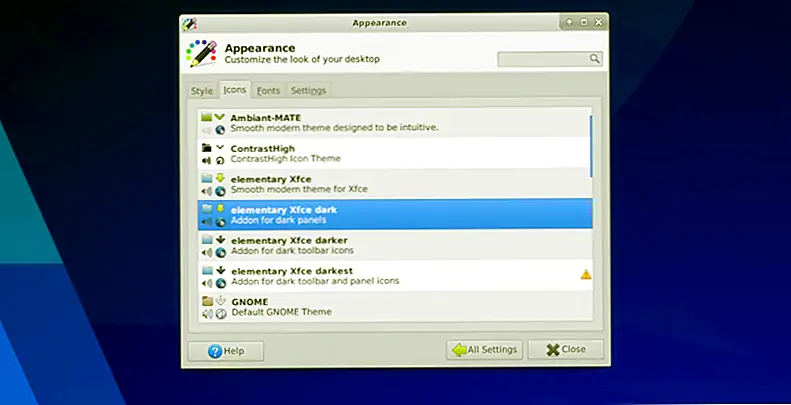
Task: Click the Ambiant-MATE theme preview icons
Action: 213,123
